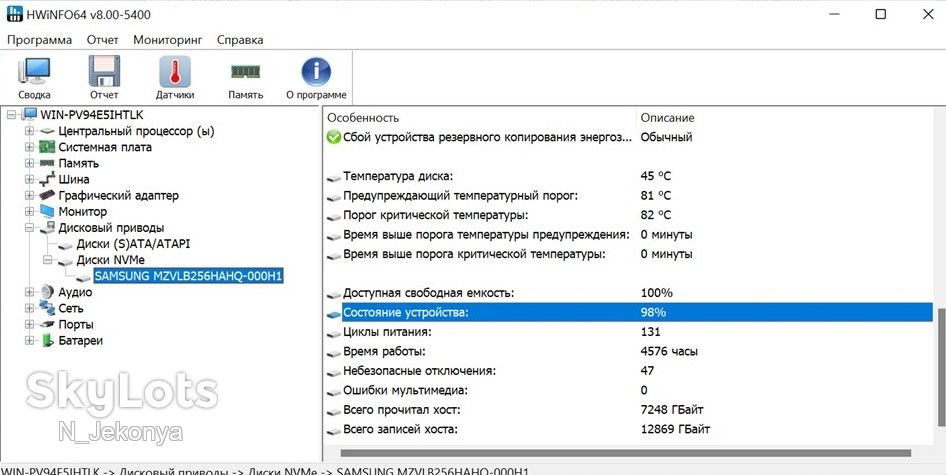Select the Всего прочитал хост row

tap(629, 410)
